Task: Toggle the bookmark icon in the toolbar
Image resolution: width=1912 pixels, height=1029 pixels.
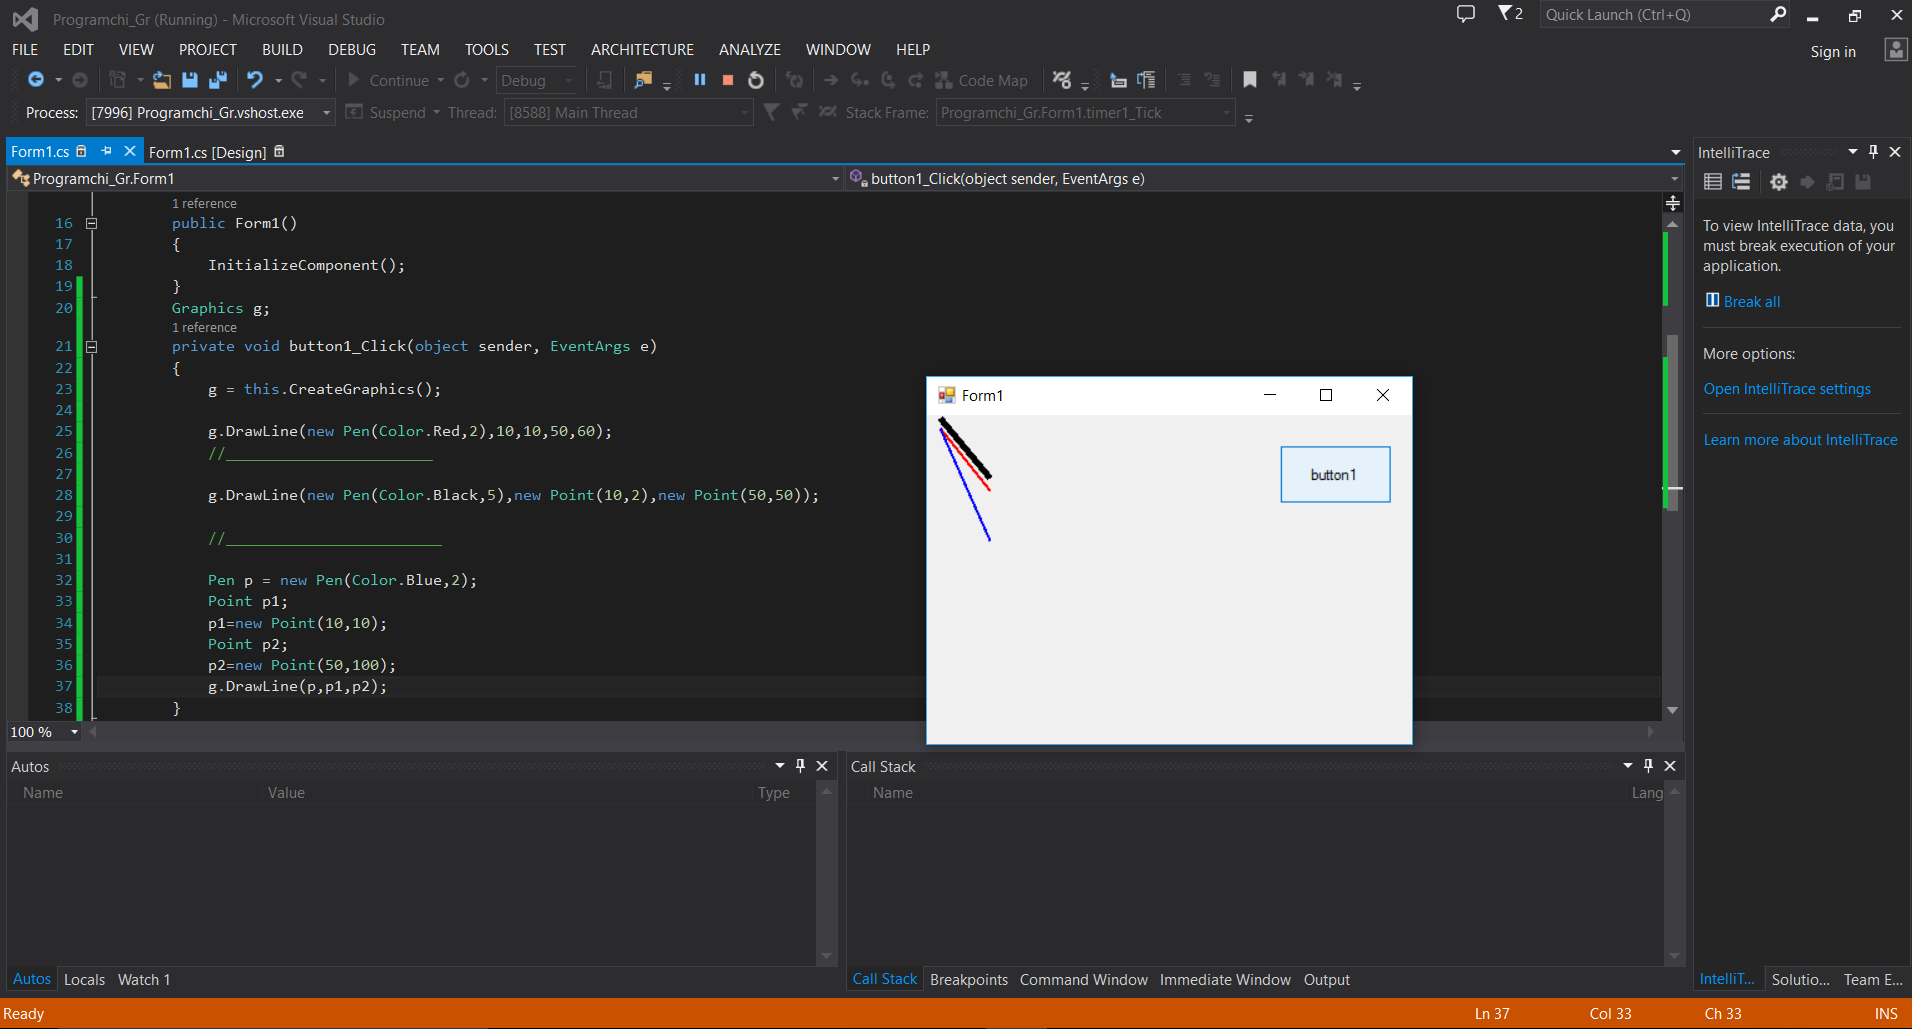Action: click(x=1250, y=80)
